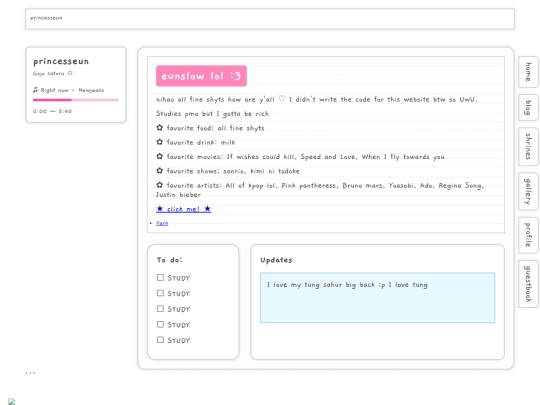
Task: Click the 'favorite shows: sanrio, kimi ni todoke' text
Action: click(233, 171)
